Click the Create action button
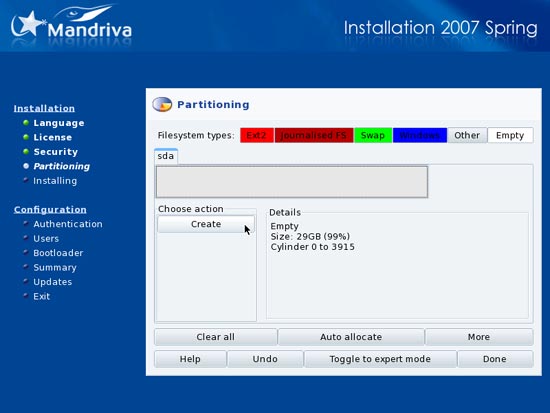The width and height of the screenshot is (550, 413). click(206, 224)
